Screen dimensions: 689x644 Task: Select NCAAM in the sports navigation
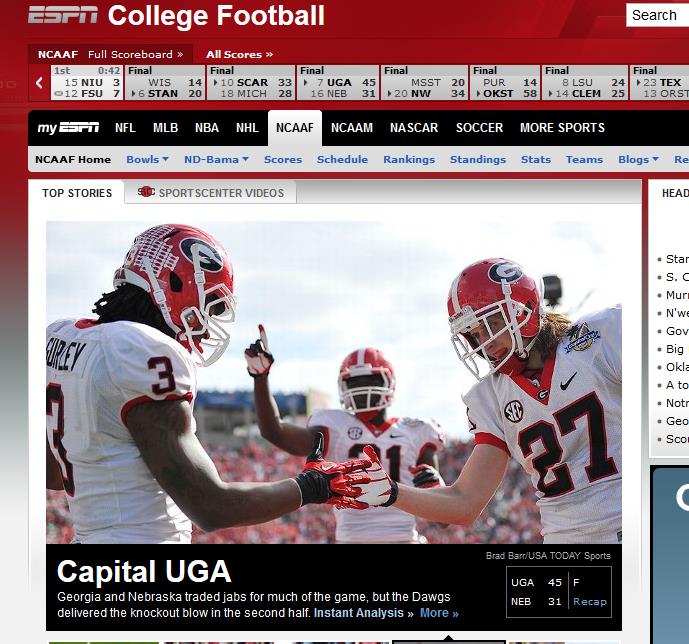(x=352, y=128)
